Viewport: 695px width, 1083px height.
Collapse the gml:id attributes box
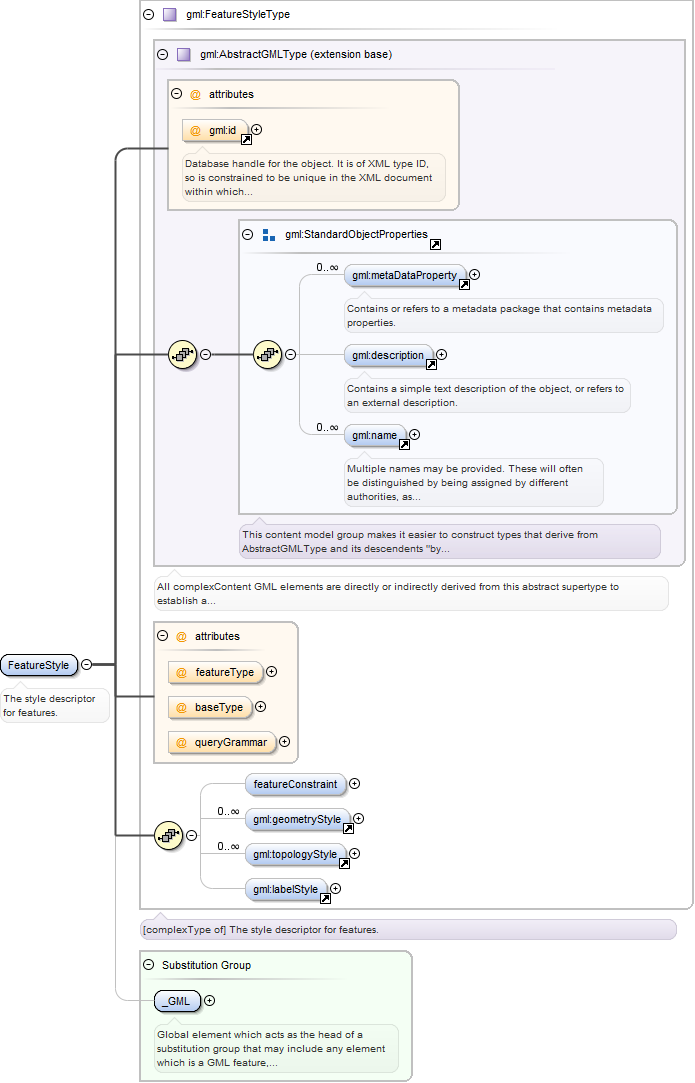(176, 94)
